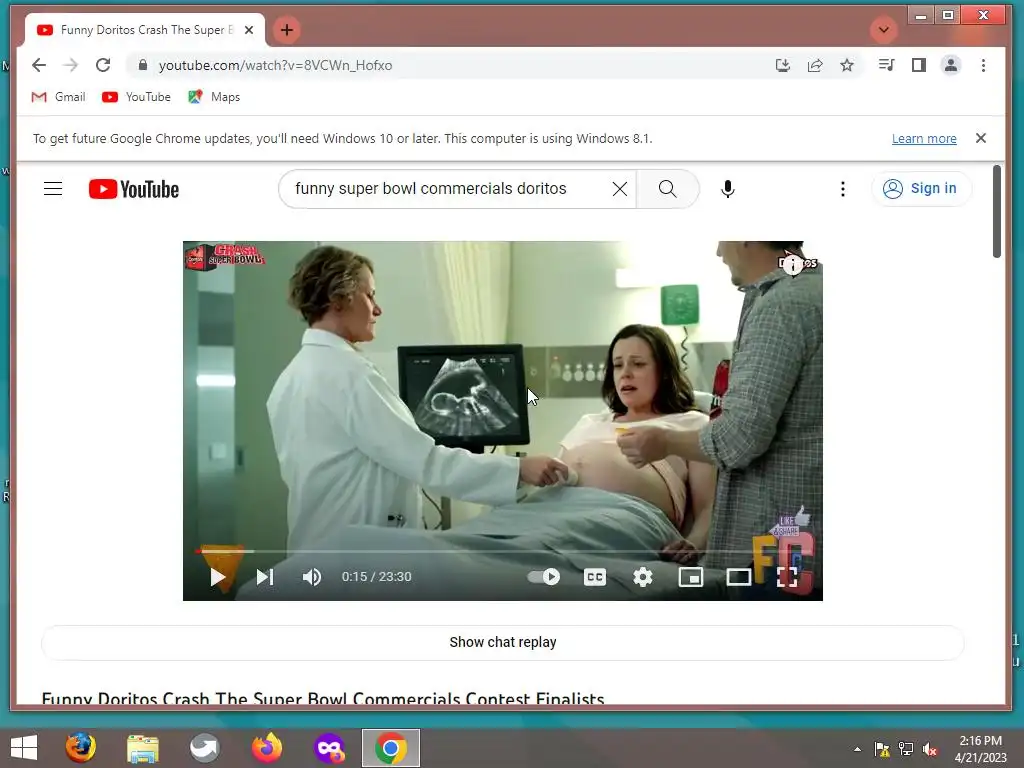Expand the tab search dropdown

click(x=884, y=30)
